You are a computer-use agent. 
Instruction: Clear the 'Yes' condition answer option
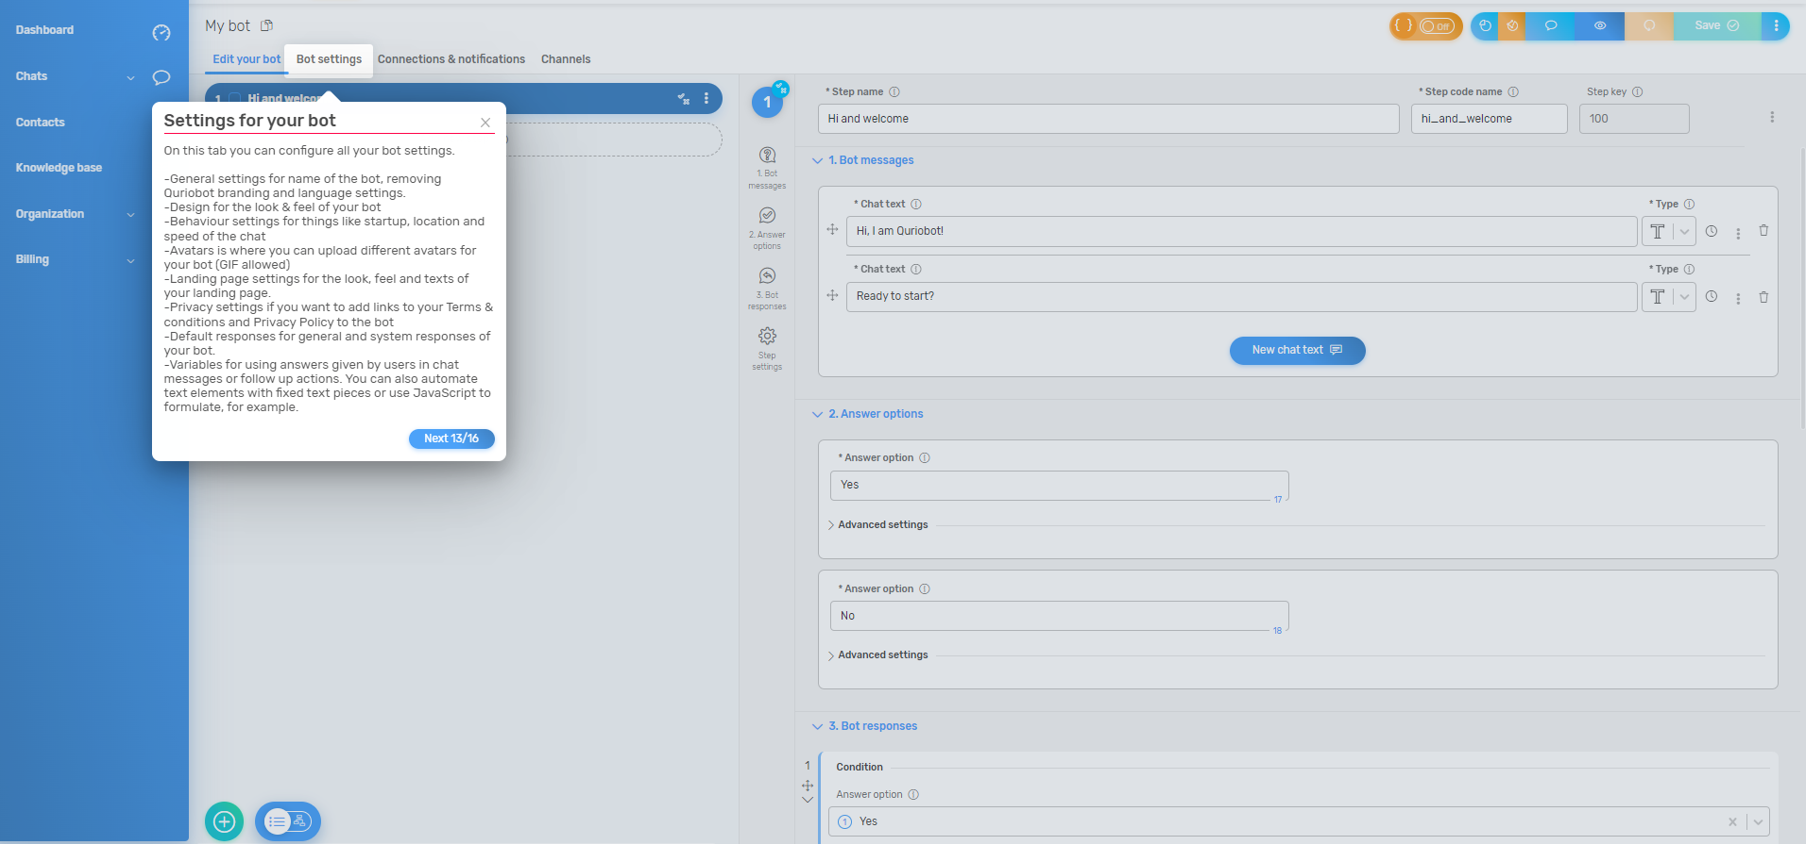pos(1732,822)
